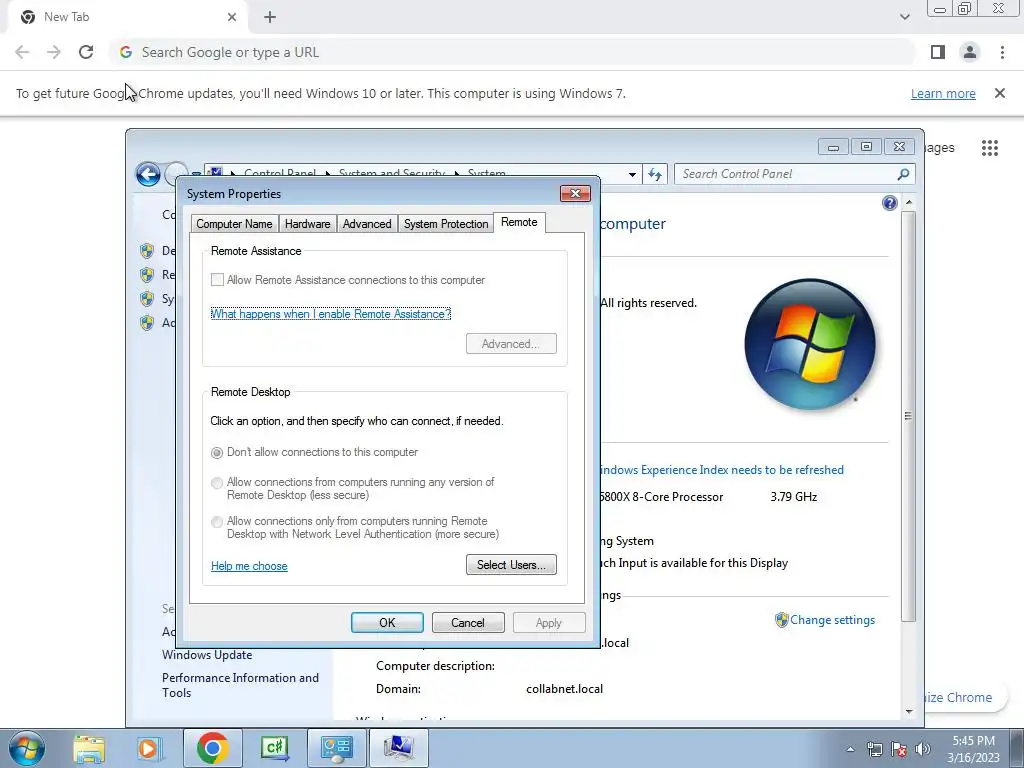The width and height of the screenshot is (1024, 768).
Task: Open the Chrome profile avatar
Action: pos(970,52)
